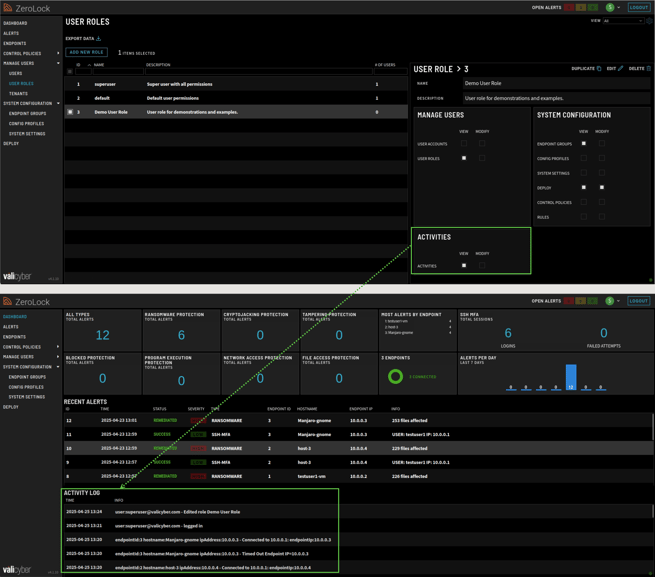Click the tall 12 bar in Alerts Per Day
Screen dimensions: 655x577
coord(571,377)
